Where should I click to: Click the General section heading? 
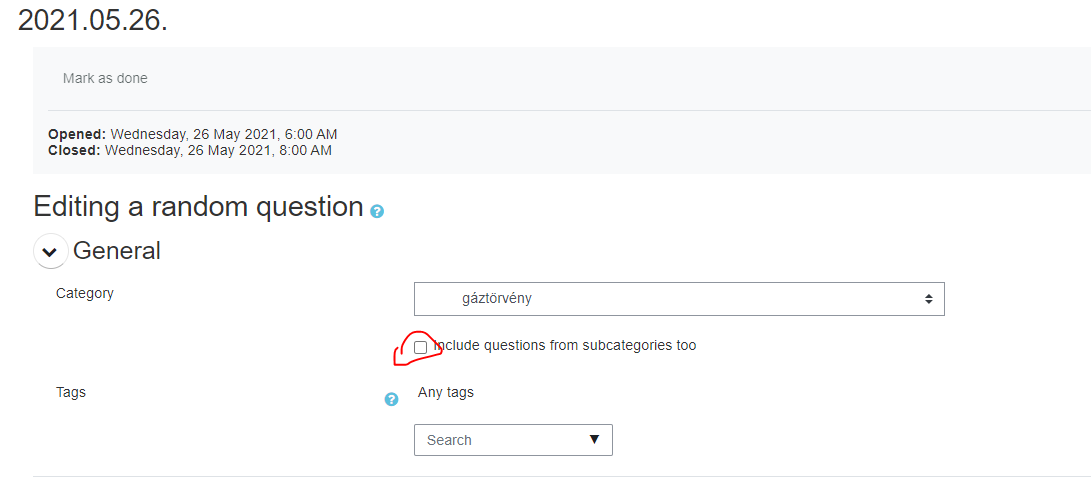117,250
